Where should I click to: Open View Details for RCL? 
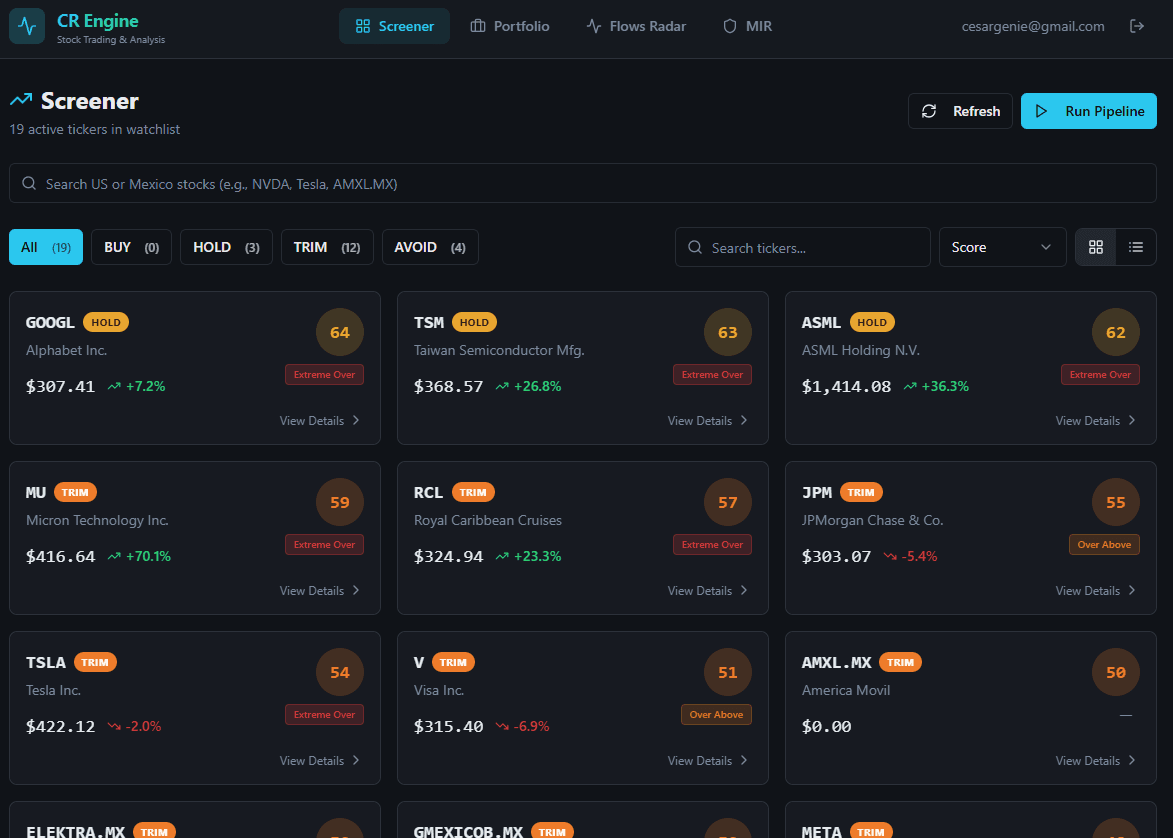(708, 590)
